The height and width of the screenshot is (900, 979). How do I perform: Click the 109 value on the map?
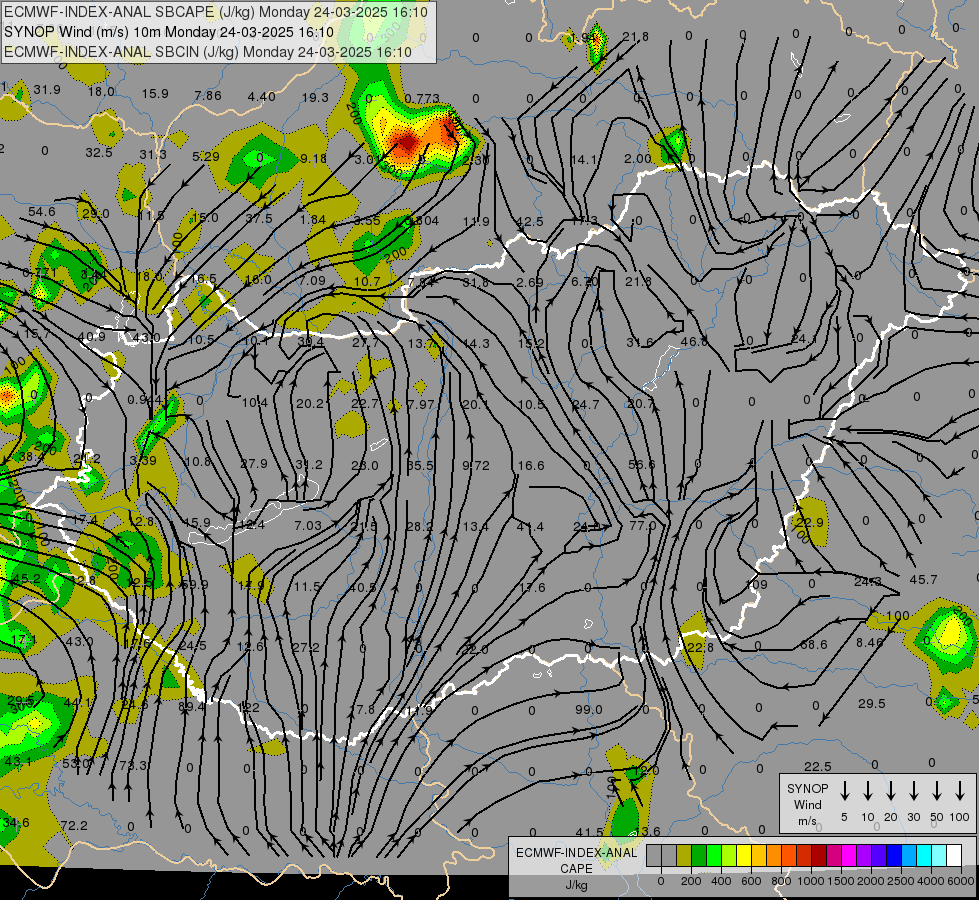pyautogui.click(x=757, y=585)
